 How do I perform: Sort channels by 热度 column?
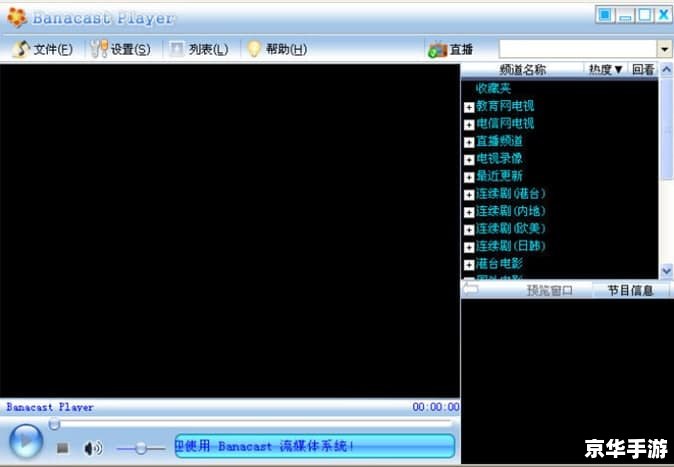pos(605,70)
